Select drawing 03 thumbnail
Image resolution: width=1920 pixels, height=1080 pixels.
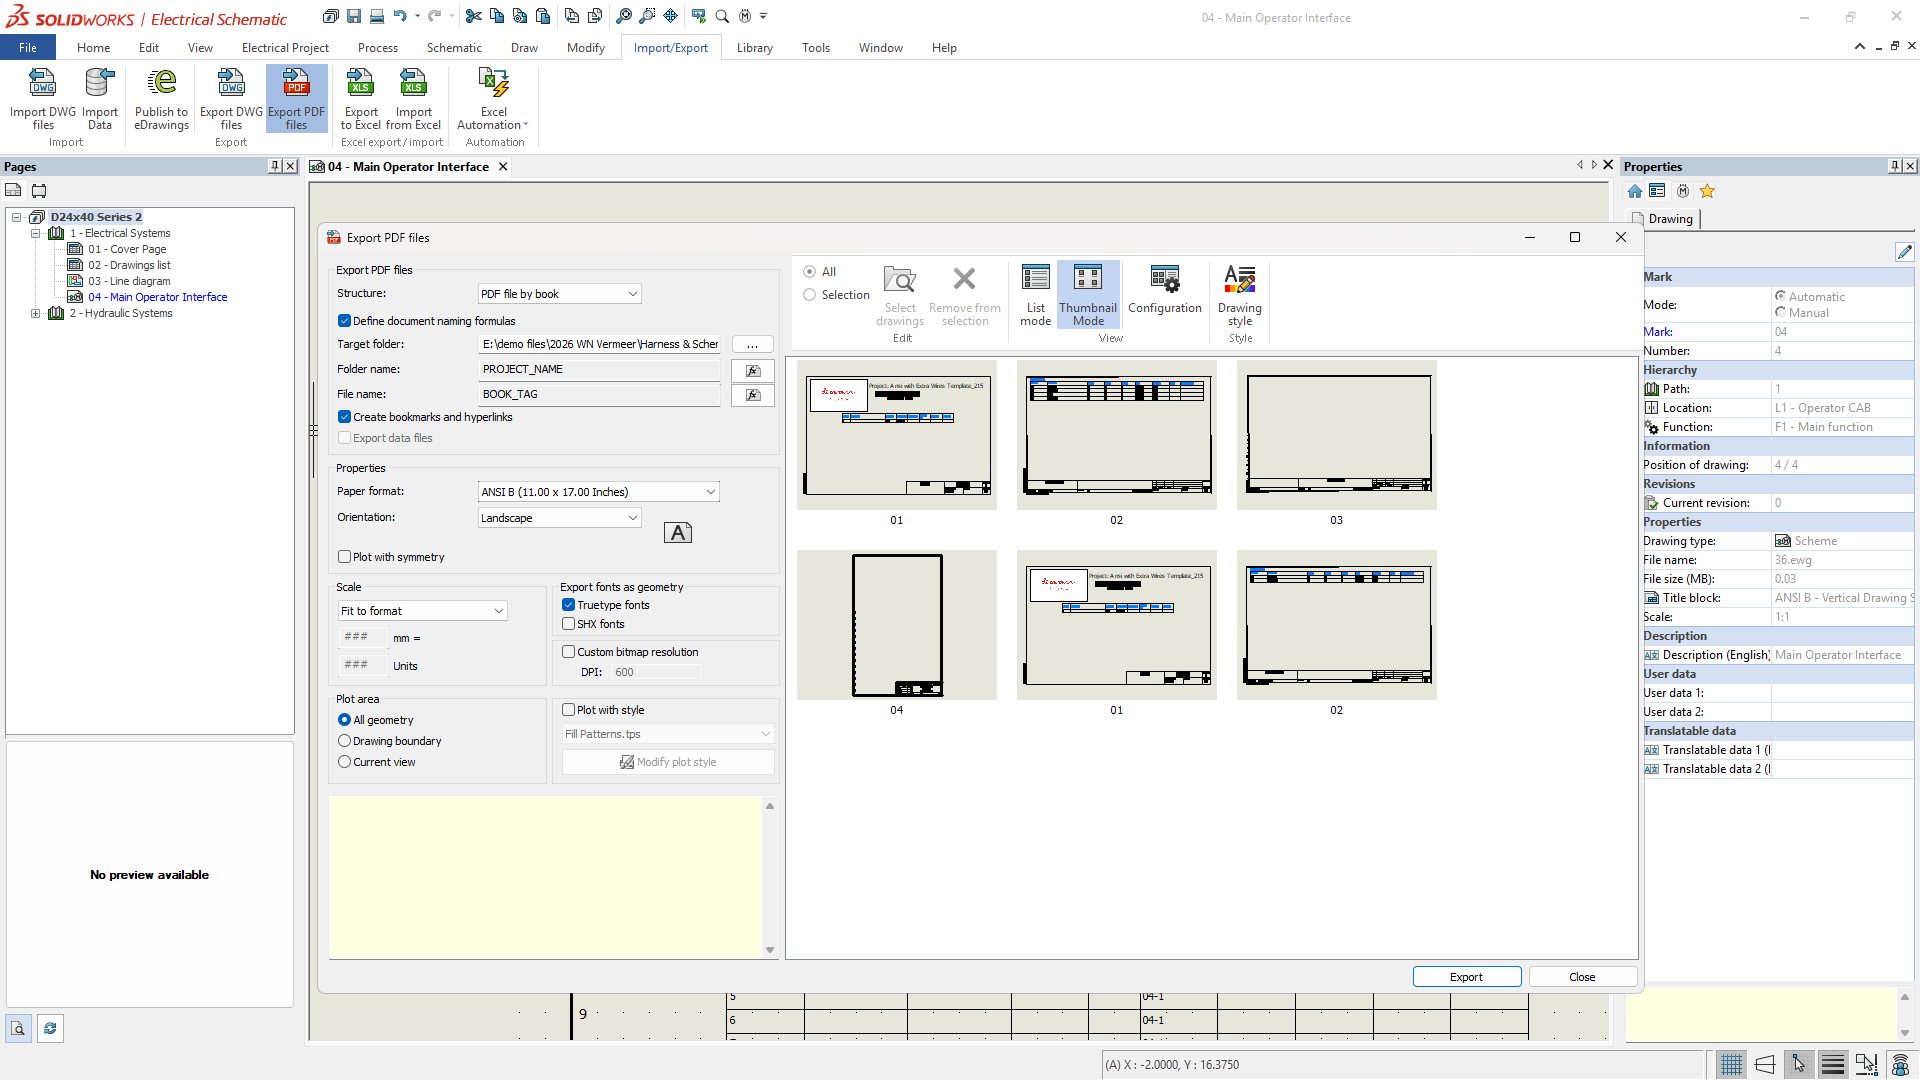click(1336, 436)
